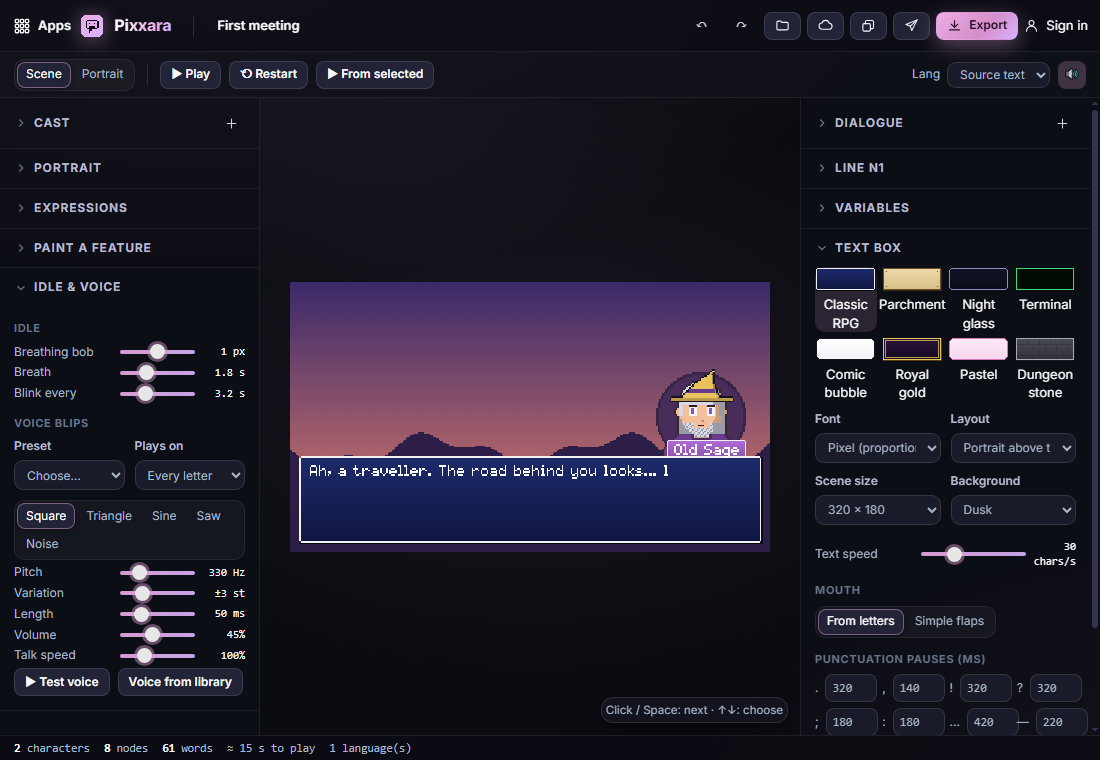
Task: Click the duplicate copies icon
Action: pyautogui.click(x=868, y=26)
